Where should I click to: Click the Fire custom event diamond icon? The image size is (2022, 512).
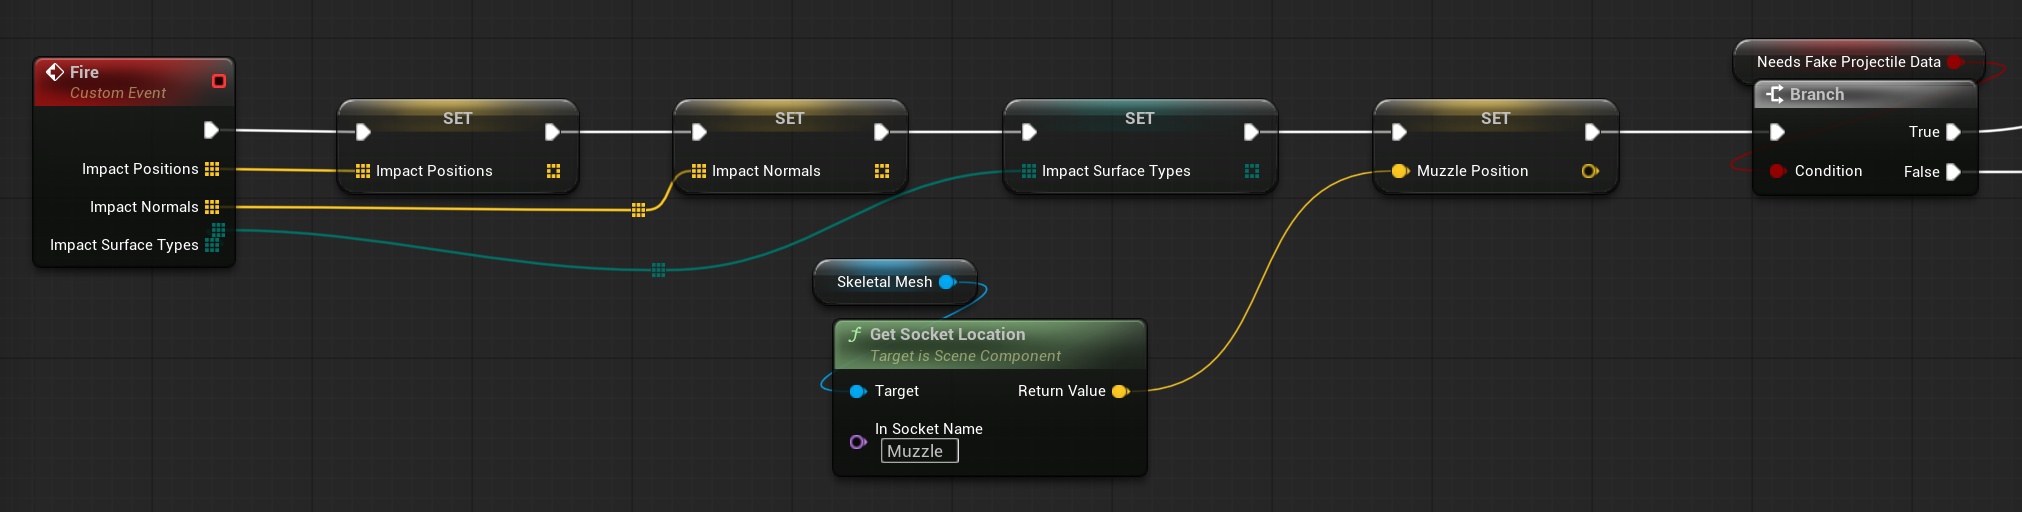[x=55, y=72]
